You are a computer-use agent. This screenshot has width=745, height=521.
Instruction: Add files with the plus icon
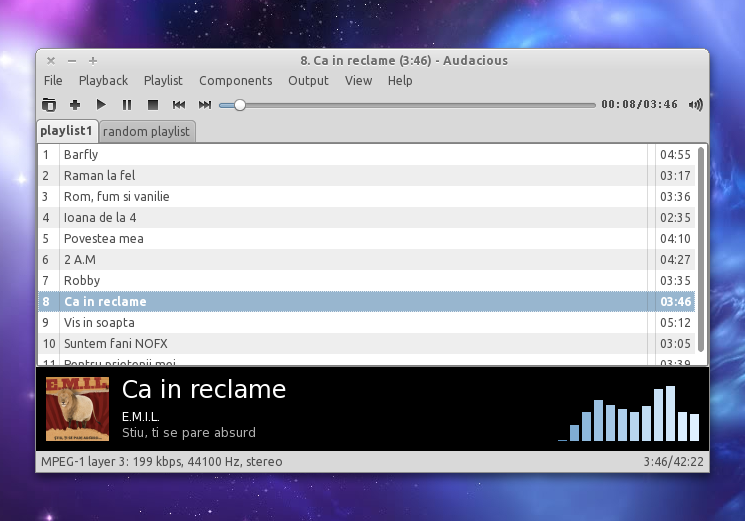click(75, 104)
